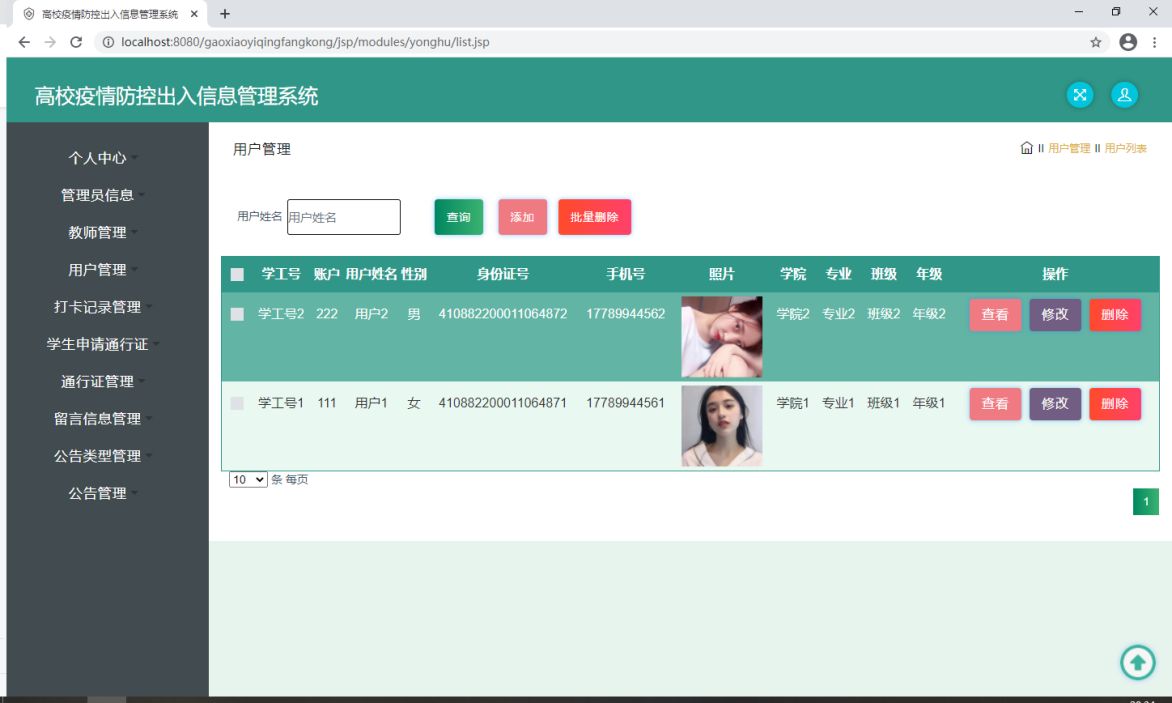Click the 查询 search button
Image resolution: width=1172 pixels, height=703 pixels.
coord(458,217)
